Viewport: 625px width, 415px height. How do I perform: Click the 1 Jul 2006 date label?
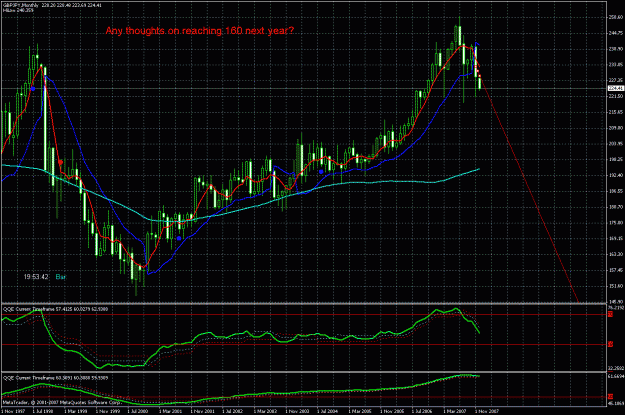tap(423, 411)
